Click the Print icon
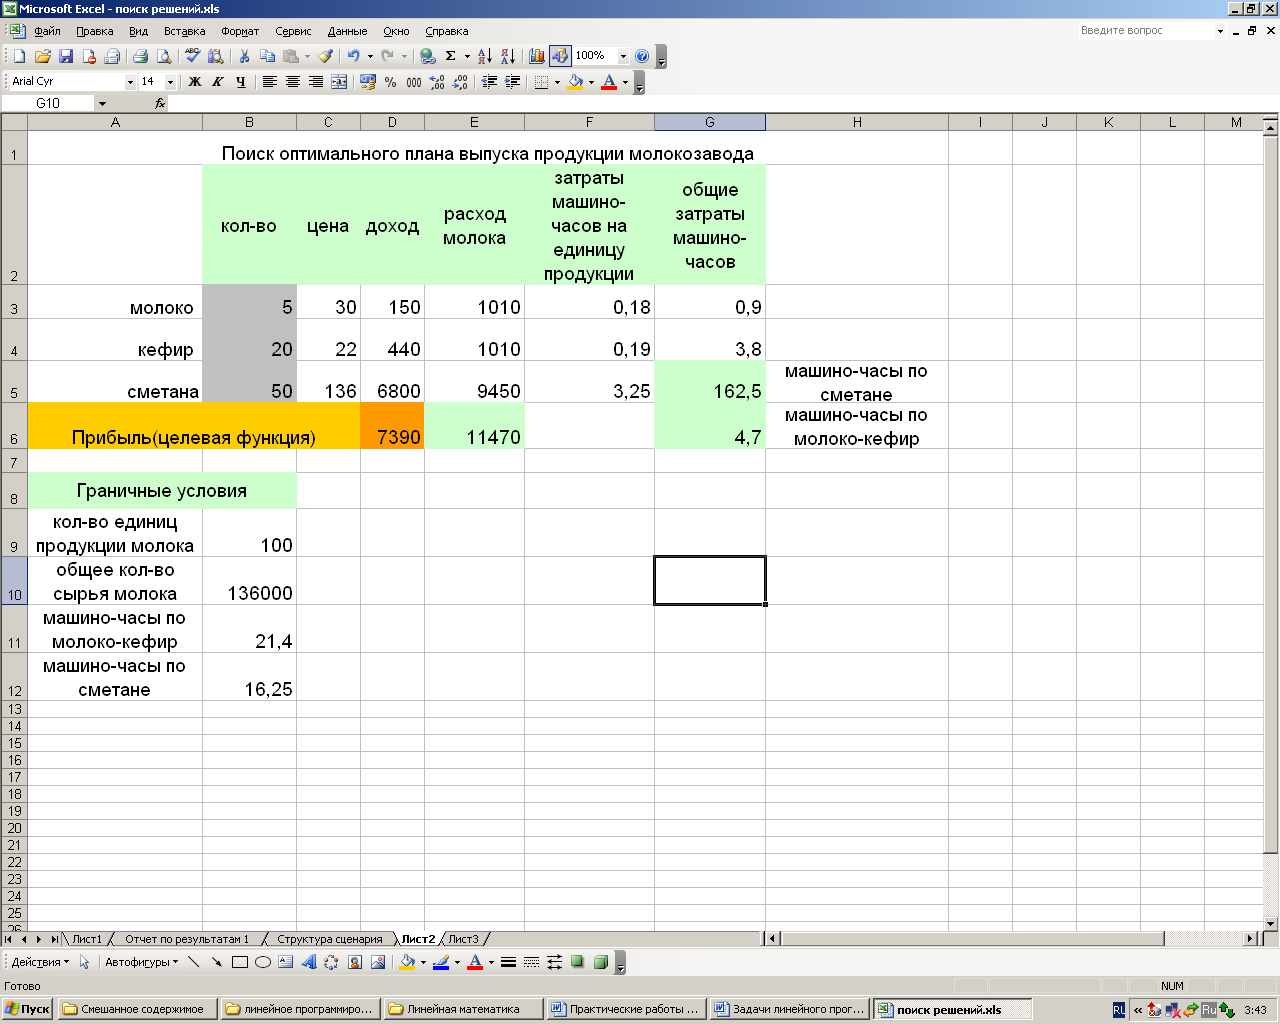This screenshot has width=1280, height=1024. (140, 56)
